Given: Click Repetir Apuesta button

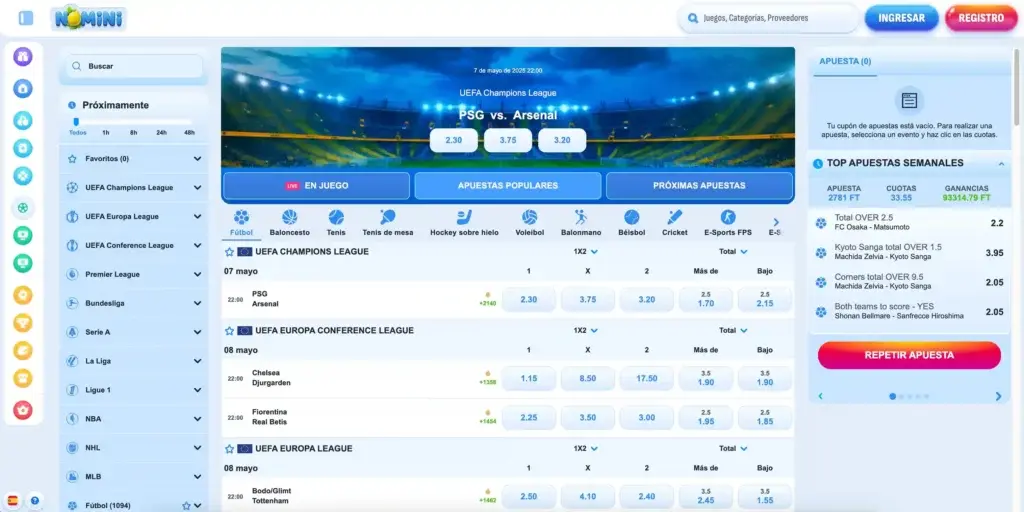Looking at the screenshot, I should coord(909,355).
